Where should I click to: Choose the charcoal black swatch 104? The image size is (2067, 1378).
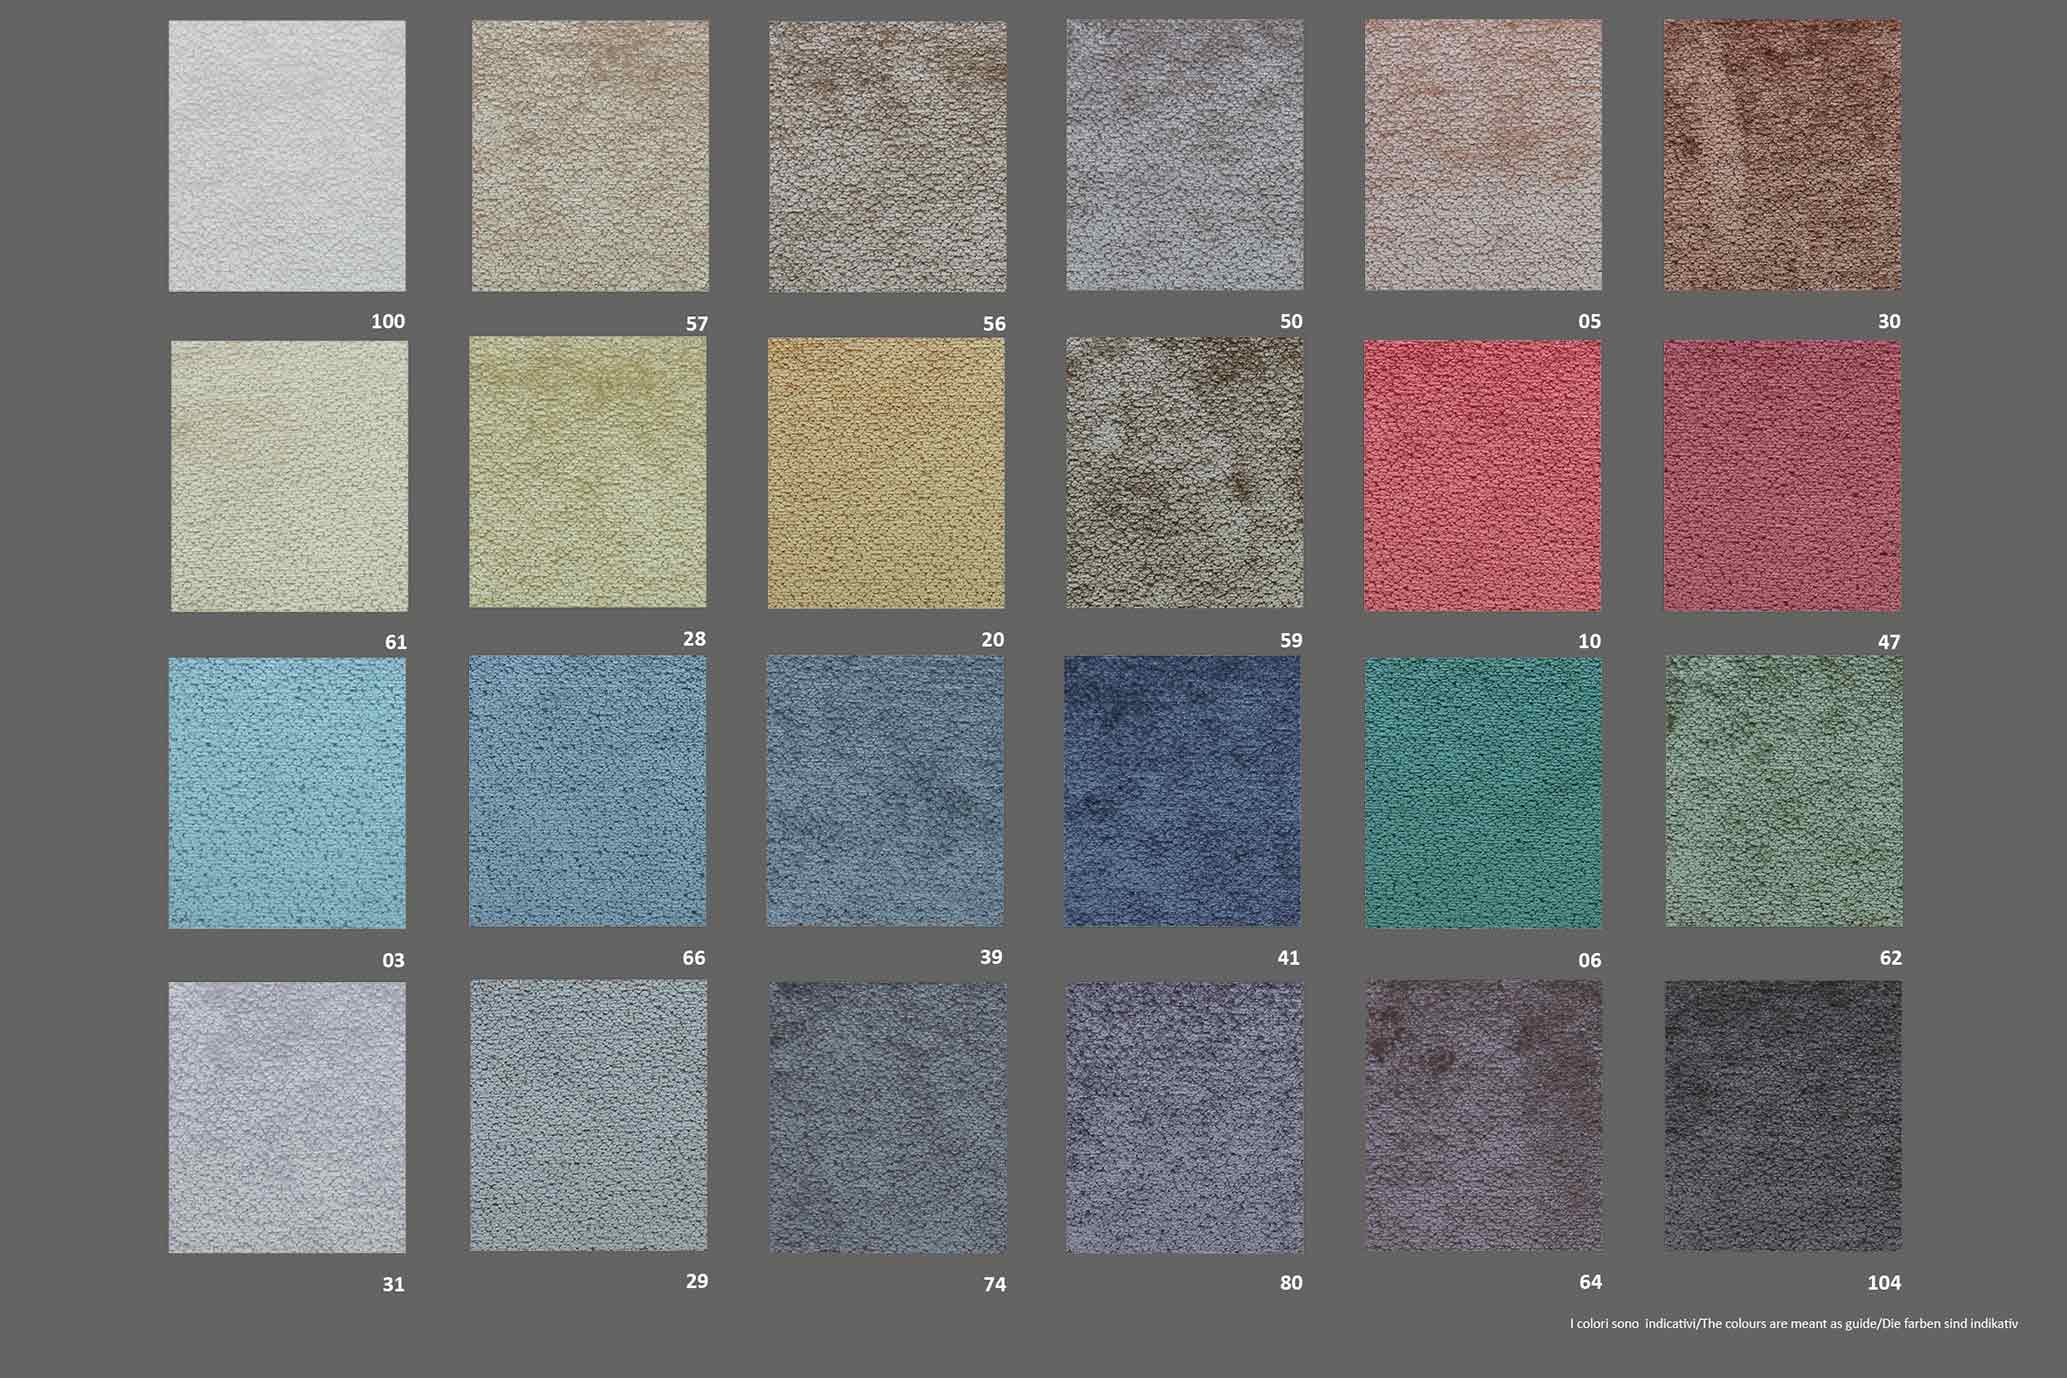[1782, 1115]
